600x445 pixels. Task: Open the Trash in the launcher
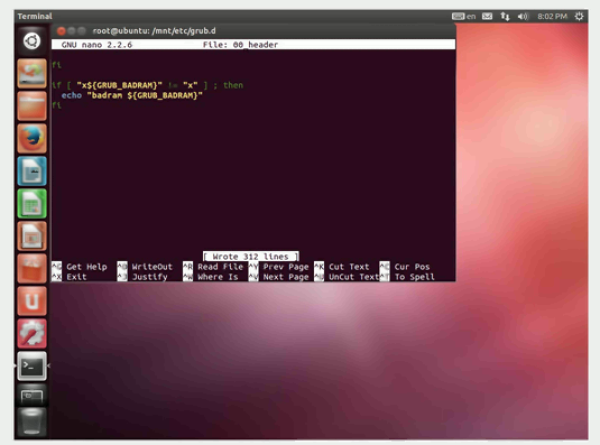[32, 422]
